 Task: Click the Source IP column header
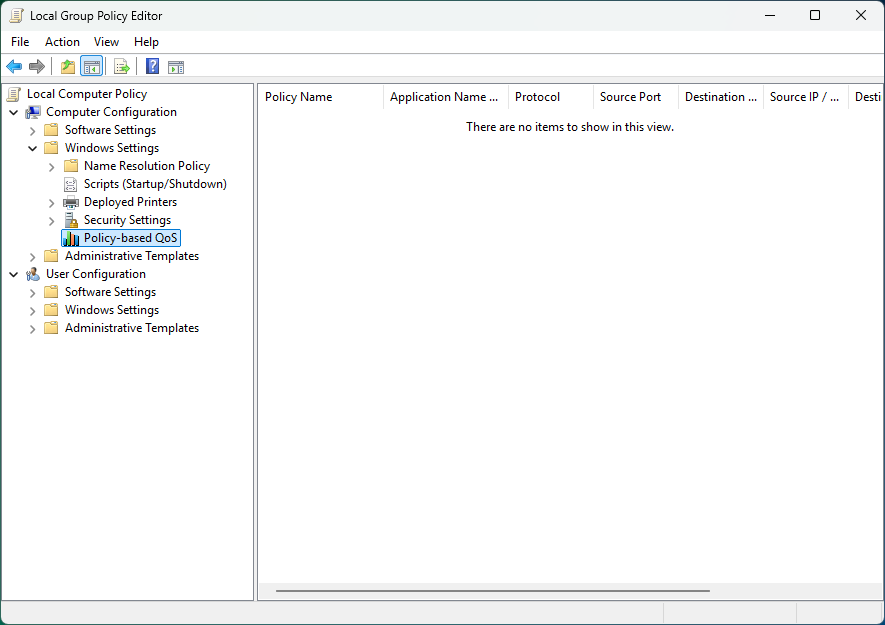806,97
